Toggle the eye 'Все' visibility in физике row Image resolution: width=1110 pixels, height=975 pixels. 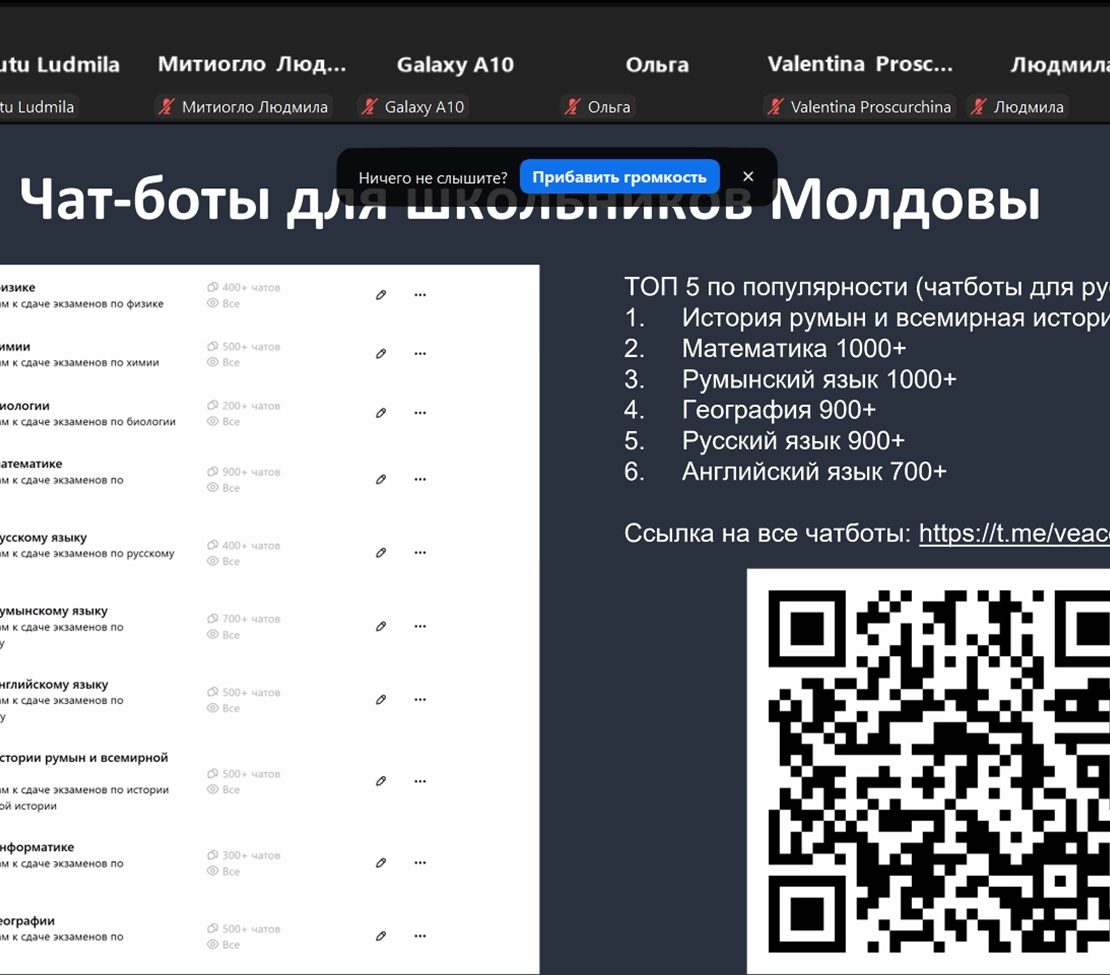[223, 303]
